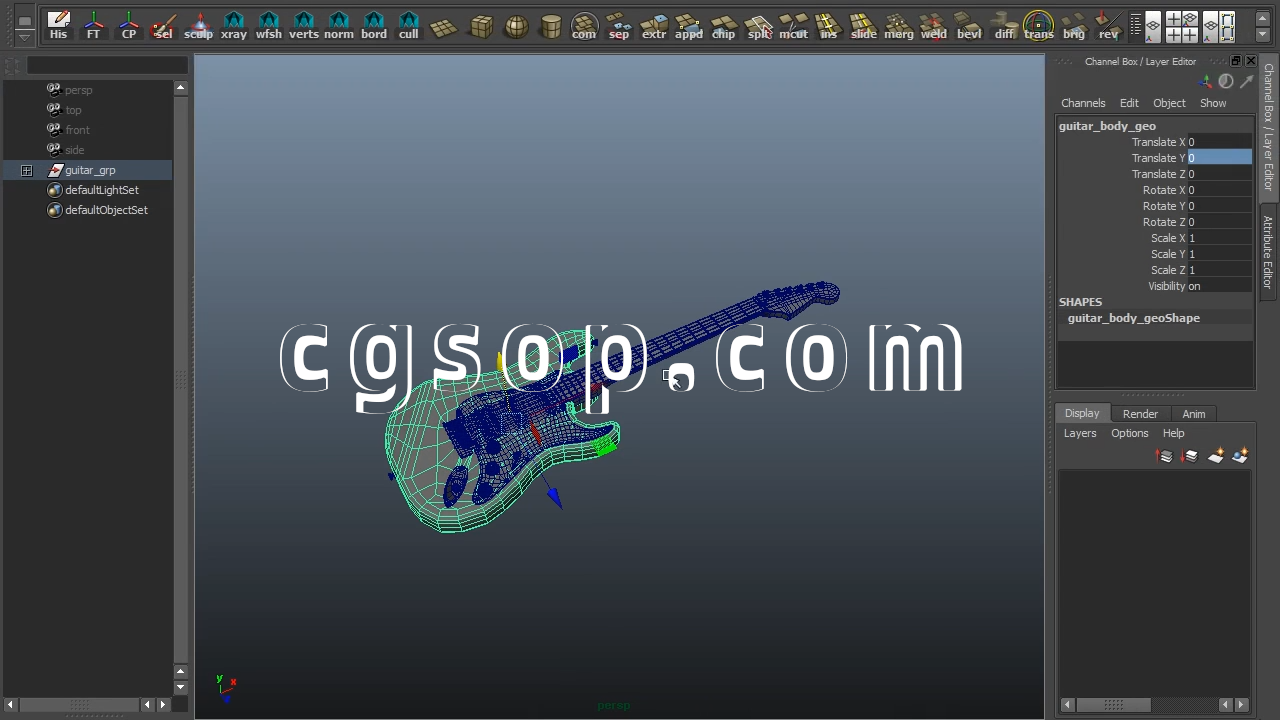1280x720 pixels.
Task: Open the Help menu in Layer Editor
Action: (1174, 433)
